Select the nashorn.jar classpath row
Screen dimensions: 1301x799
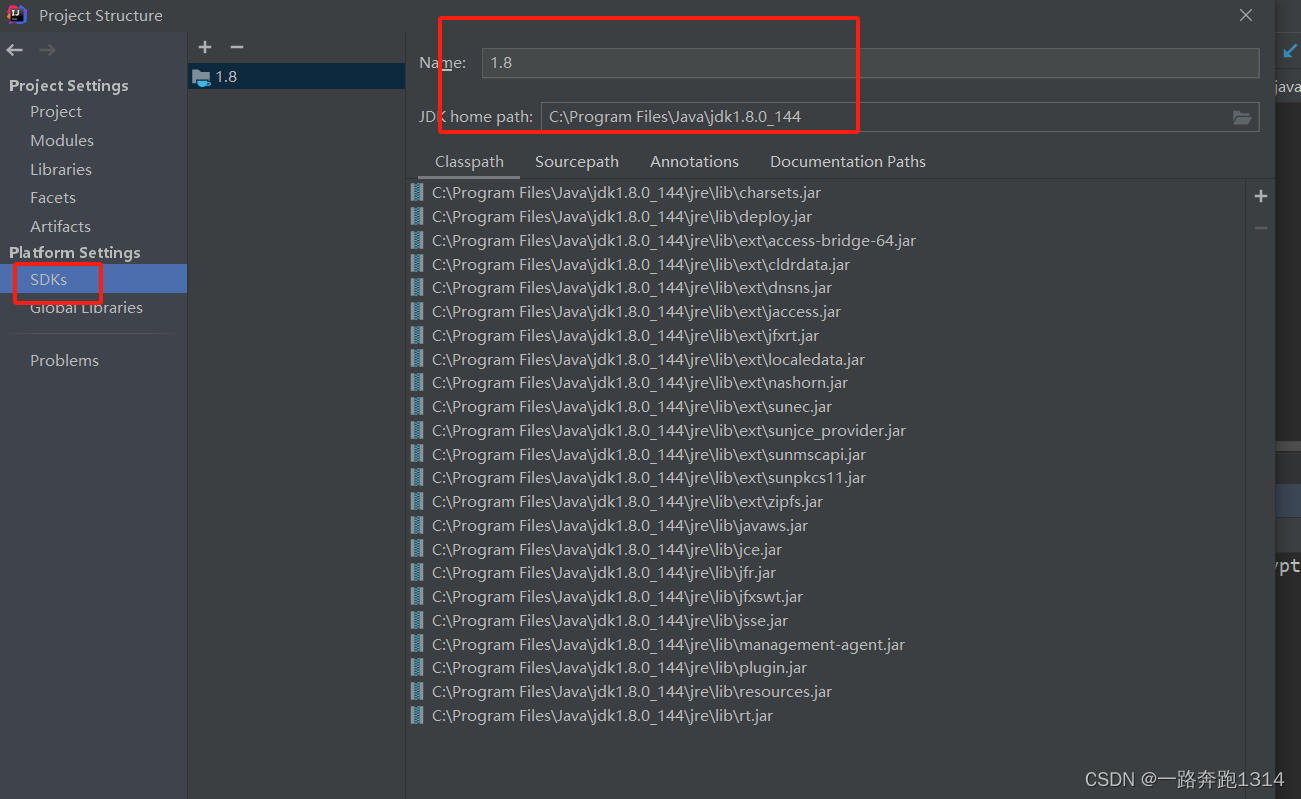[825, 382]
